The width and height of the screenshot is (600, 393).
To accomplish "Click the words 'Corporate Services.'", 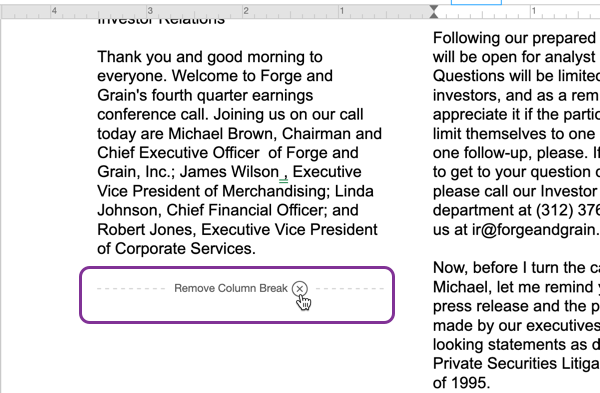I will tap(185, 249).
